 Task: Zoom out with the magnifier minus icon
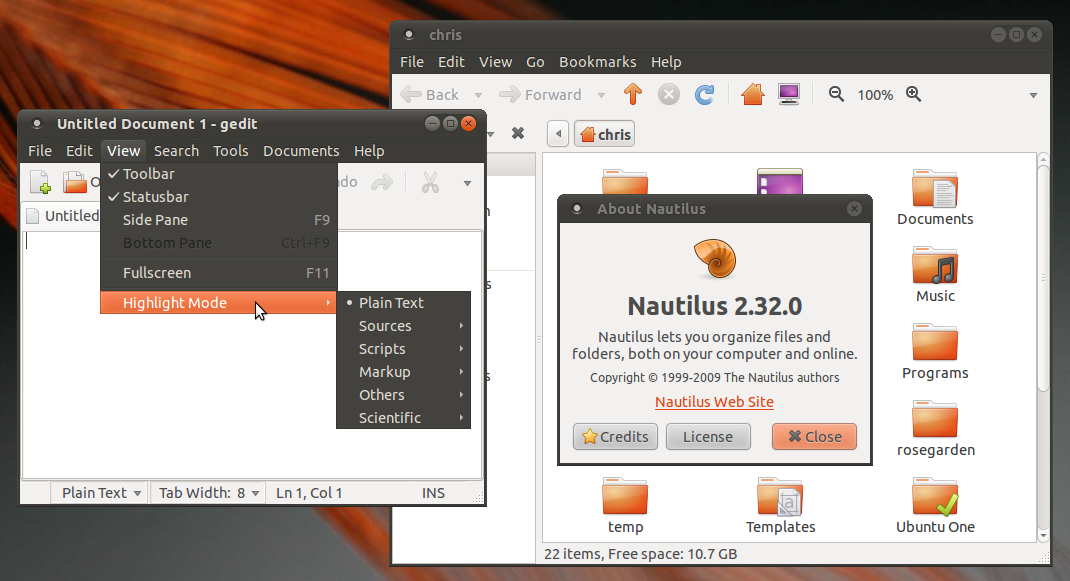pos(836,94)
